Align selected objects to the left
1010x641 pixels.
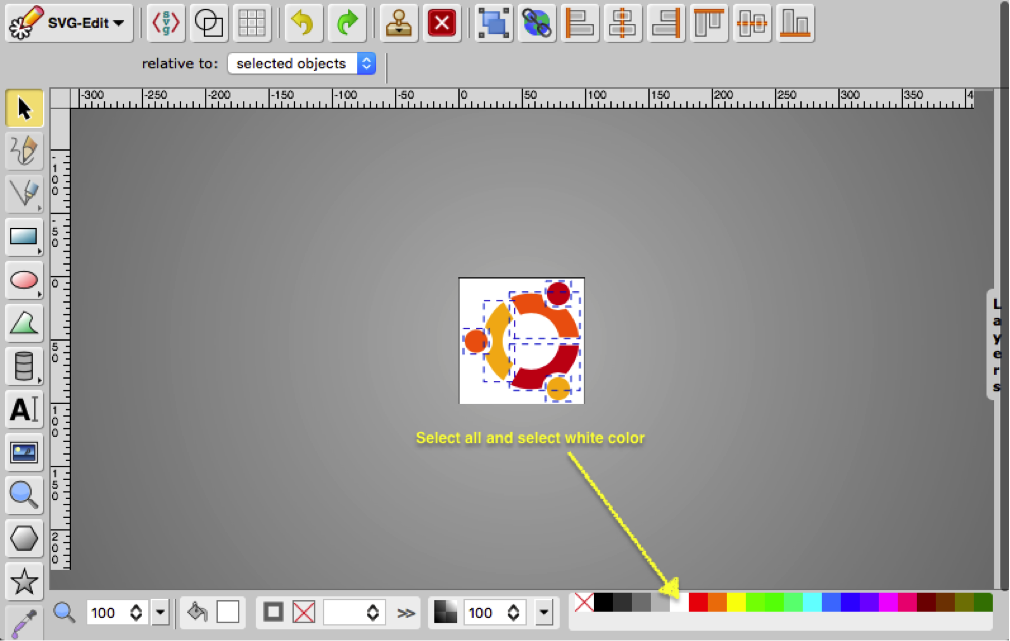point(580,22)
